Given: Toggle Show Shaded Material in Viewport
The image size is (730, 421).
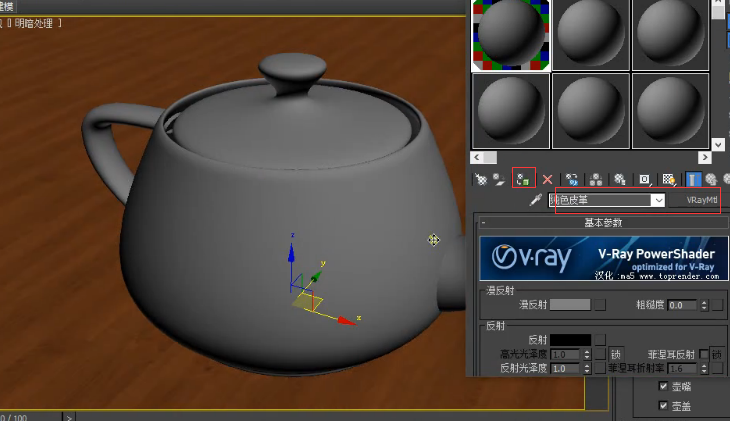Looking at the screenshot, I should tap(669, 179).
